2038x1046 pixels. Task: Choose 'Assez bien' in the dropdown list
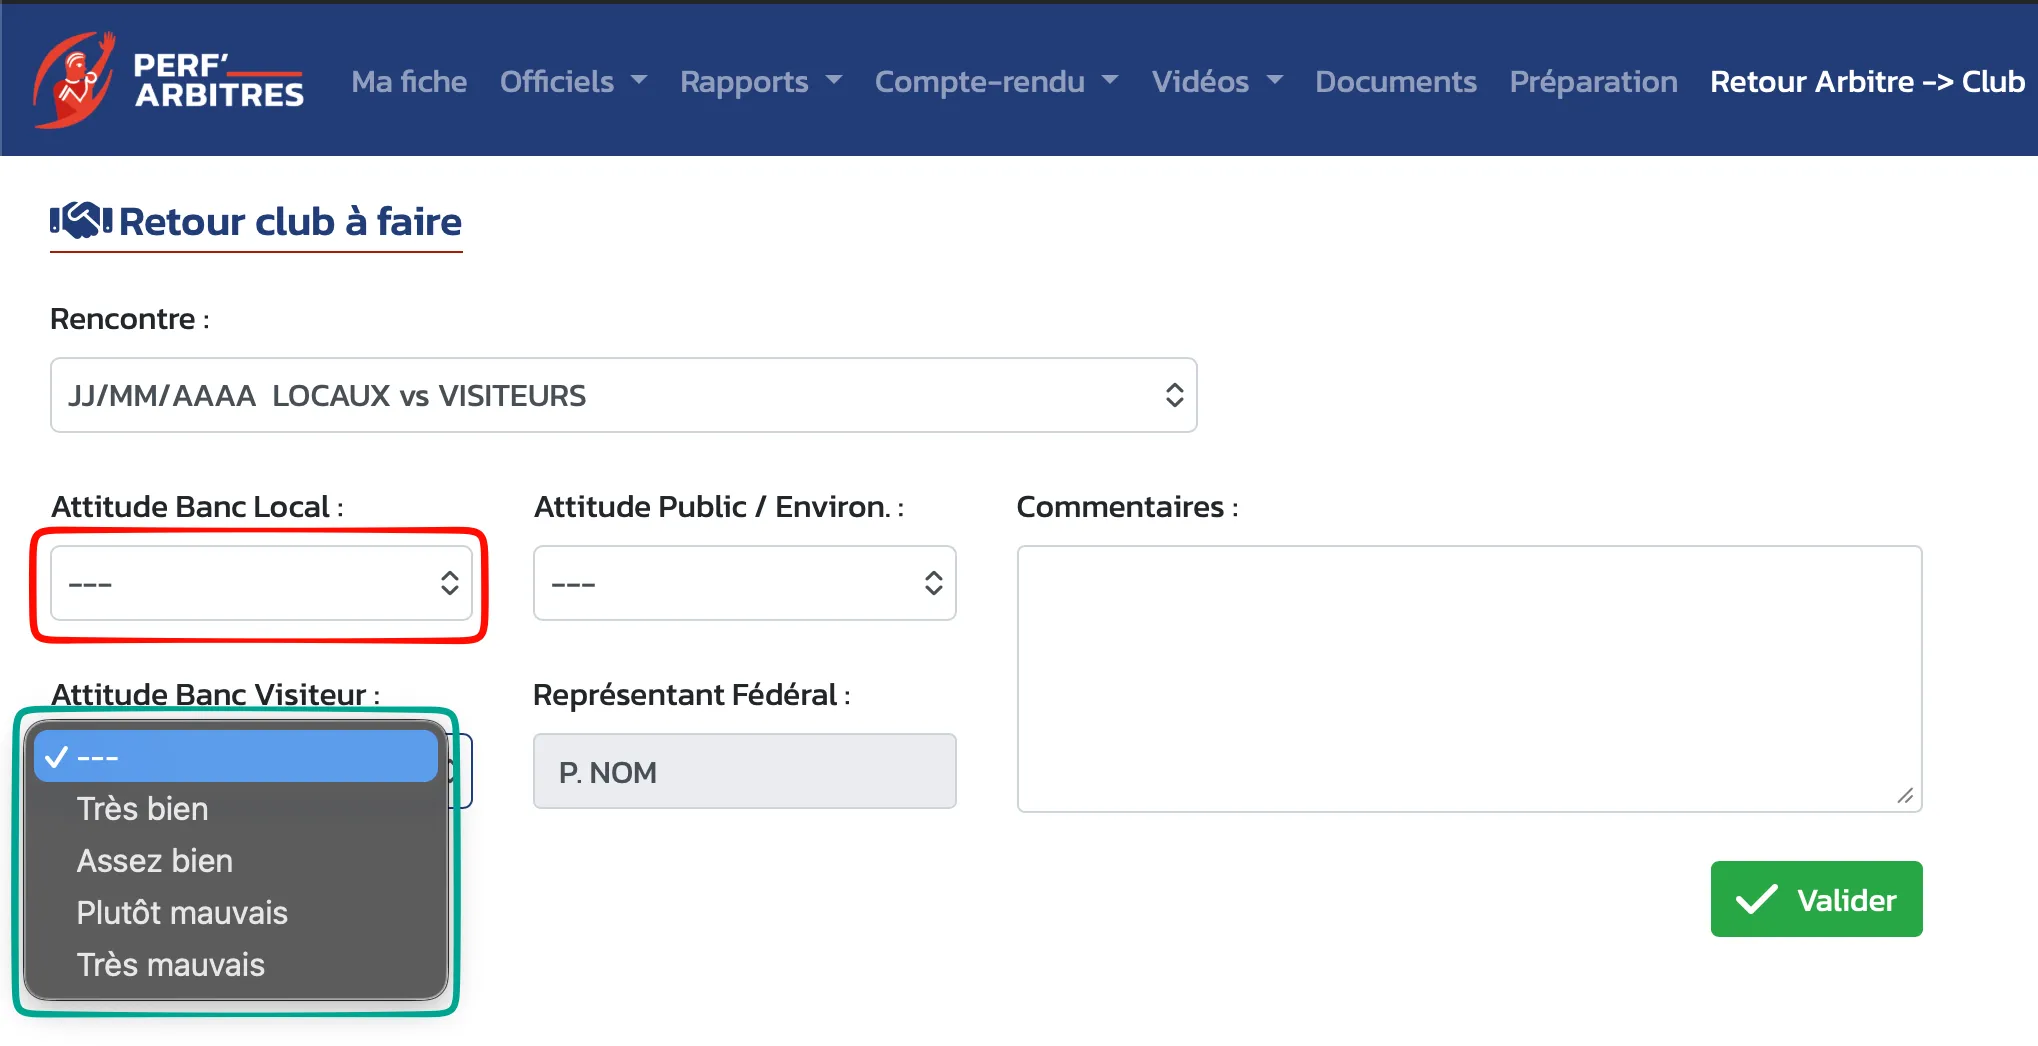coord(236,860)
